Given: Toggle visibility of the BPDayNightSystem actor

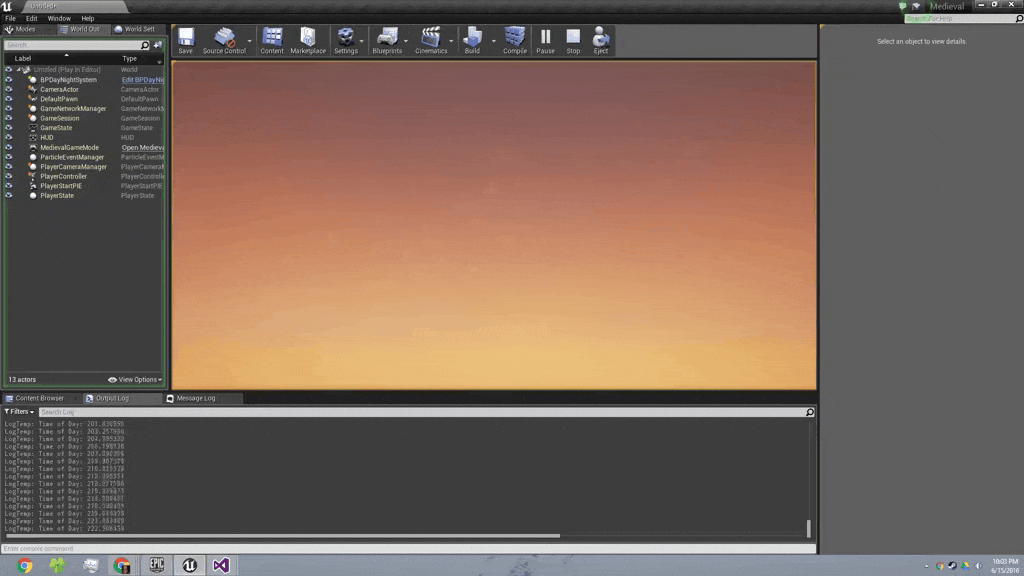Looking at the screenshot, I should [x=9, y=79].
